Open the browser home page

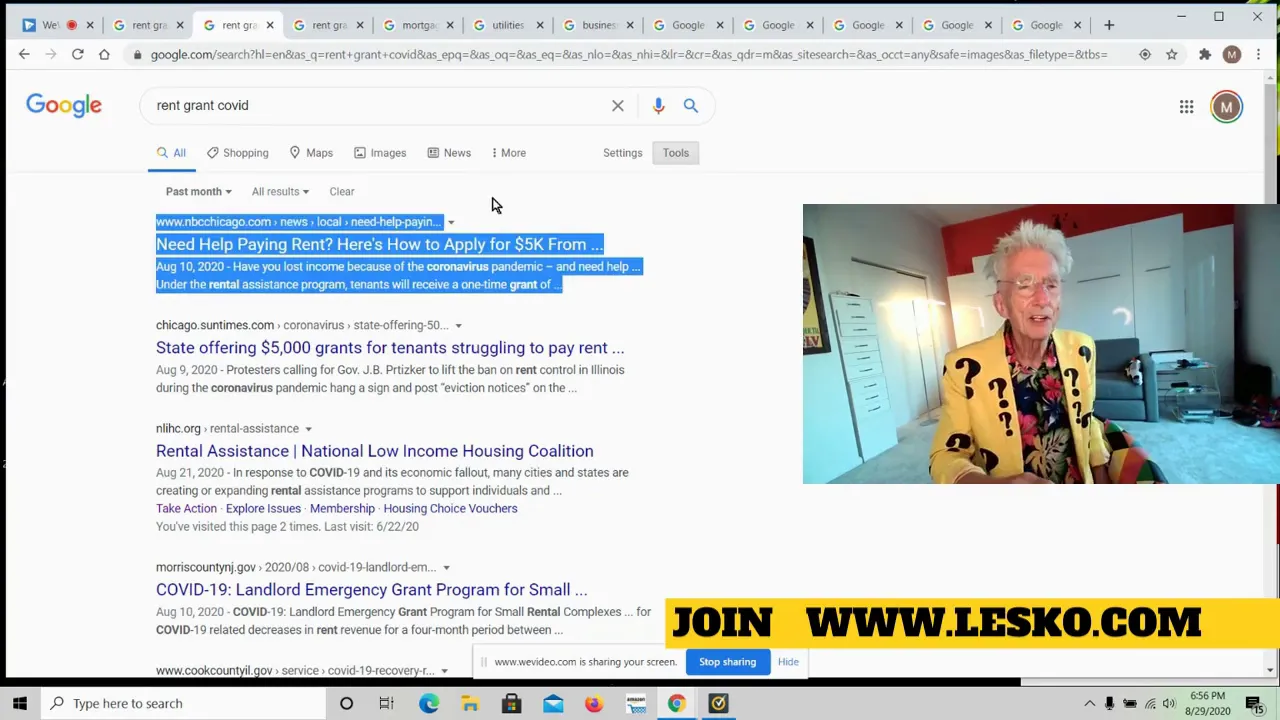click(x=104, y=54)
